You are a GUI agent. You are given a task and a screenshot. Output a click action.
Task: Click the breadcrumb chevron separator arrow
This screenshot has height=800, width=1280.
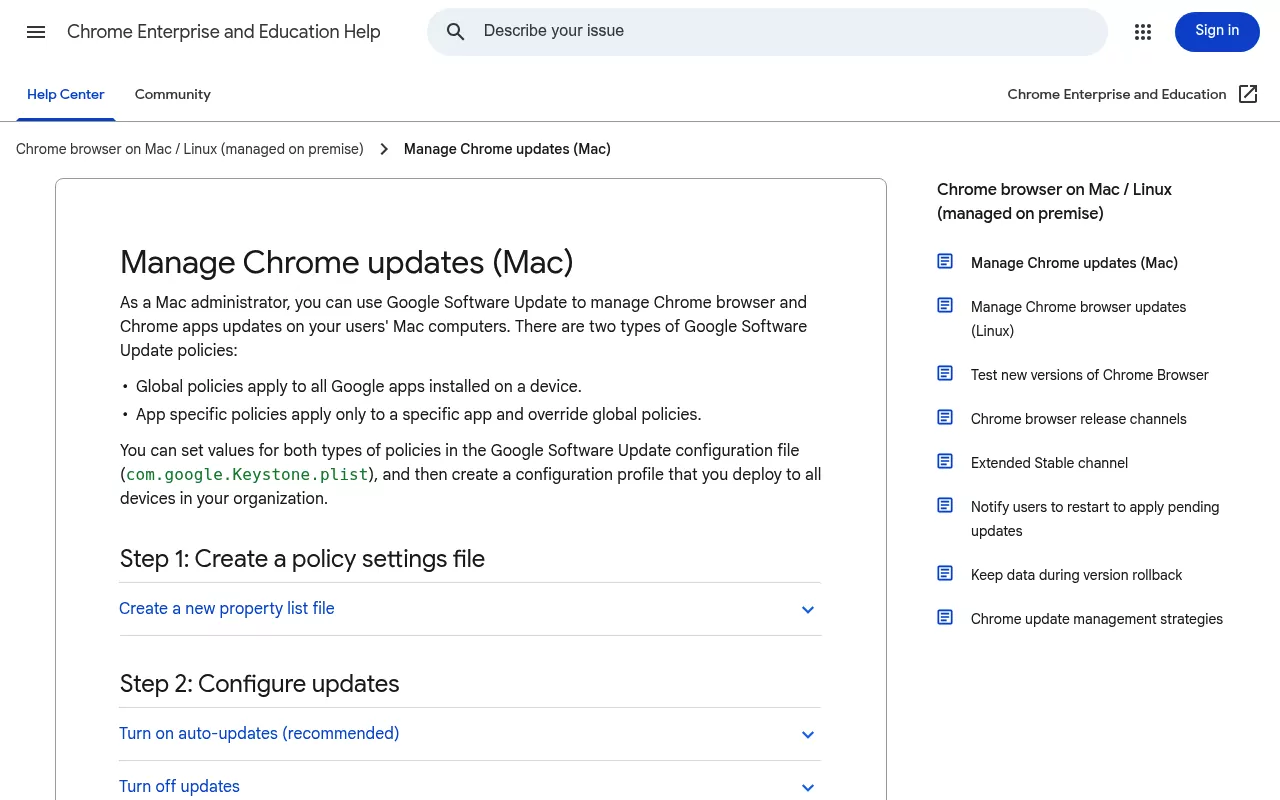(384, 149)
